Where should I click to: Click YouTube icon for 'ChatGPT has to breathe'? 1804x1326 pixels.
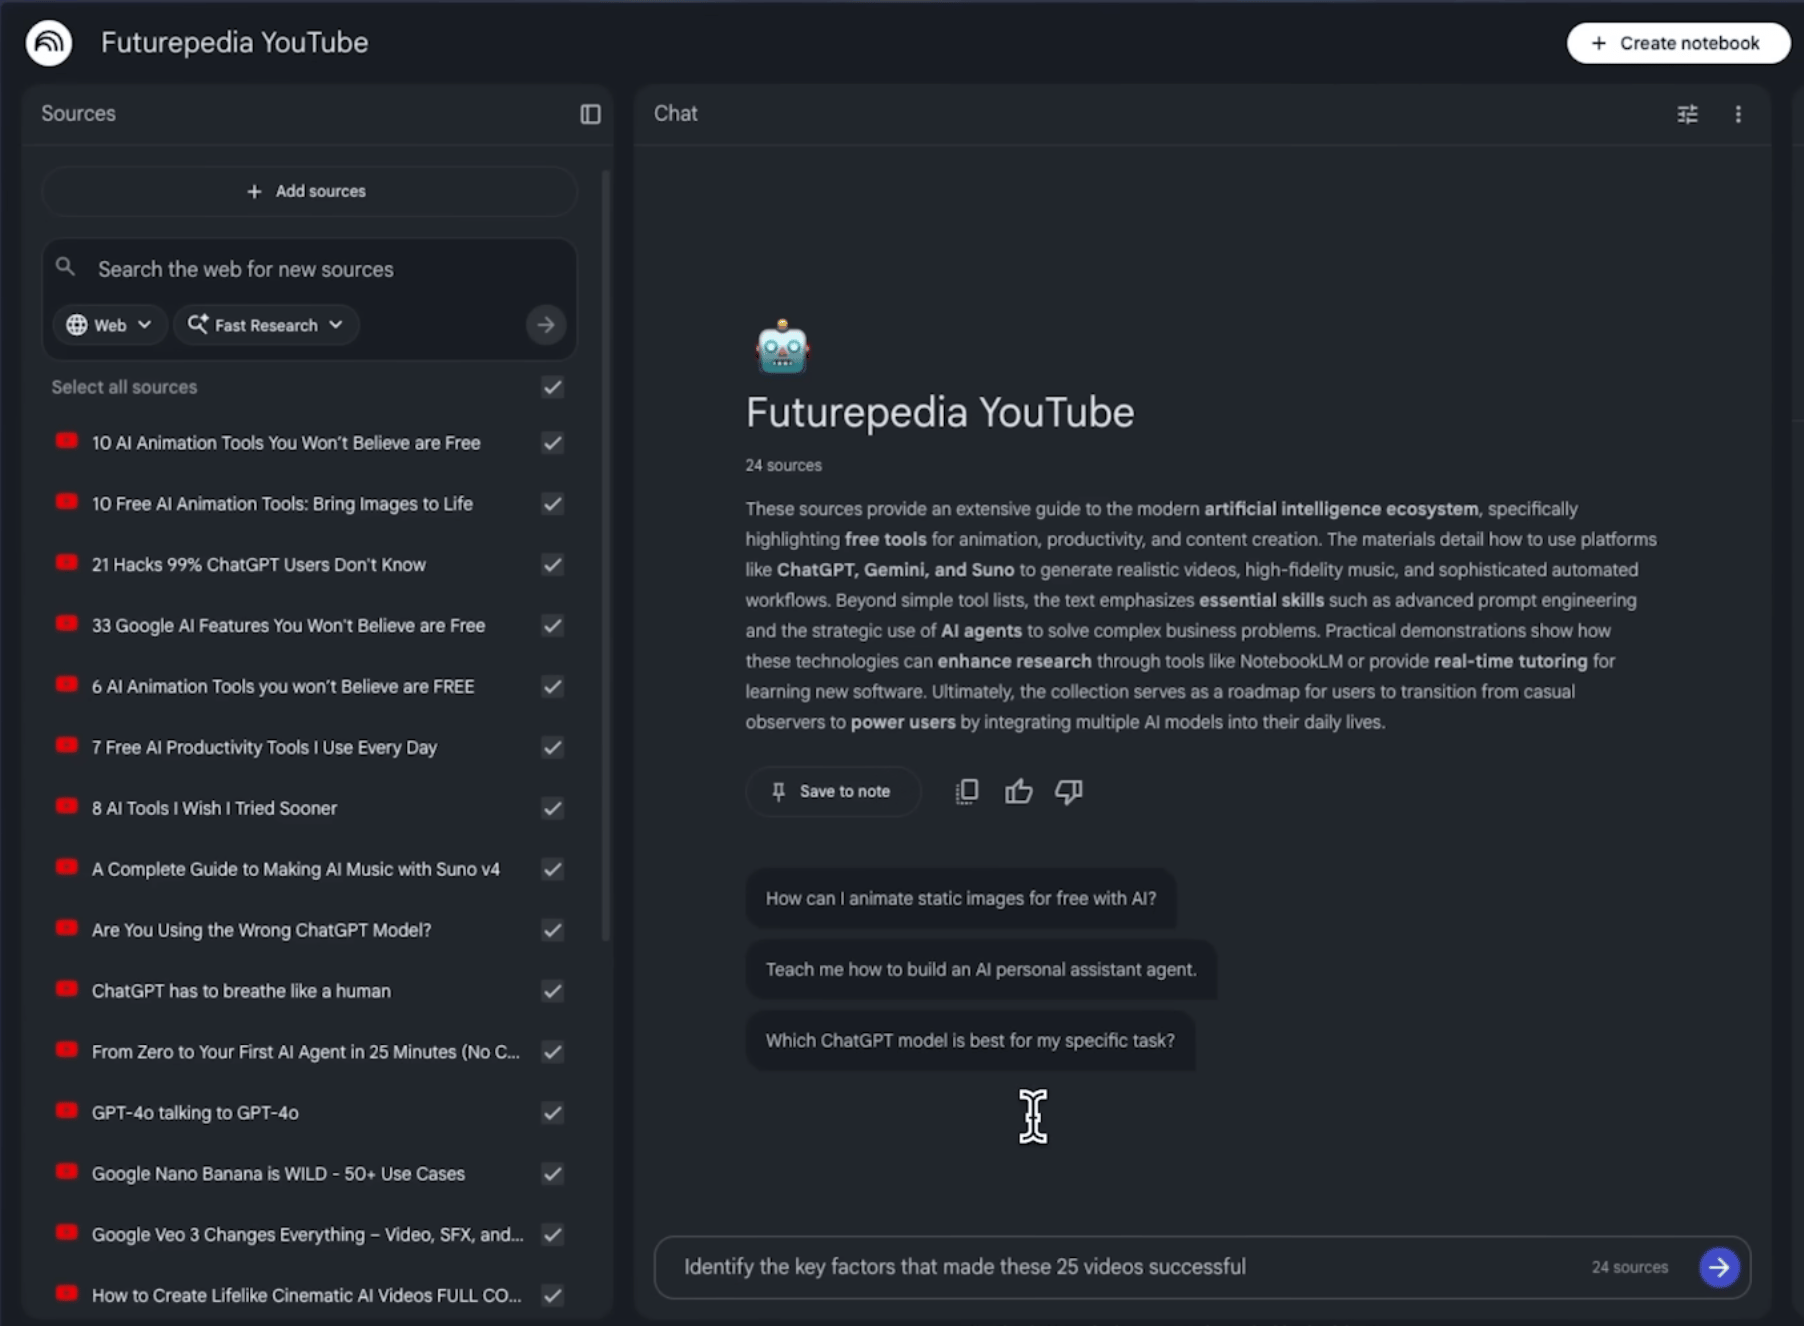tap(67, 990)
